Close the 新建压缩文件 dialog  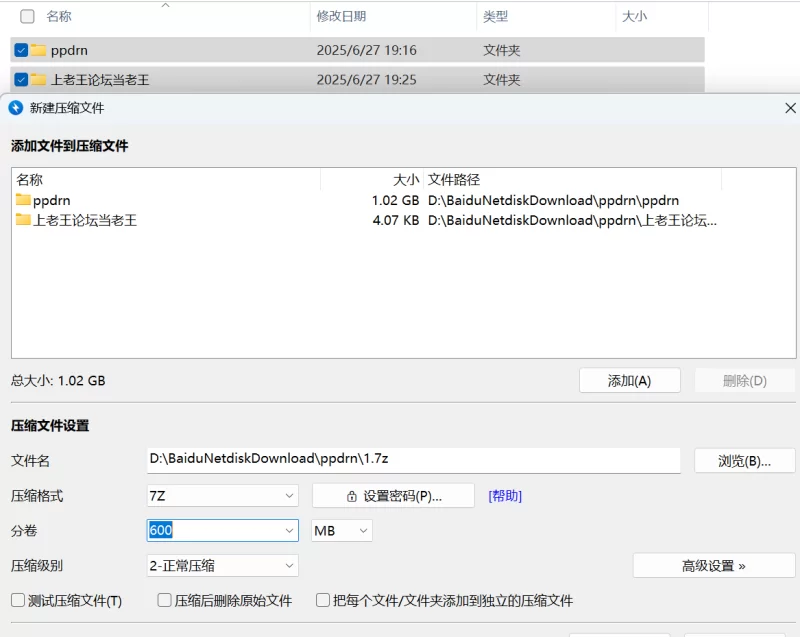click(790, 108)
